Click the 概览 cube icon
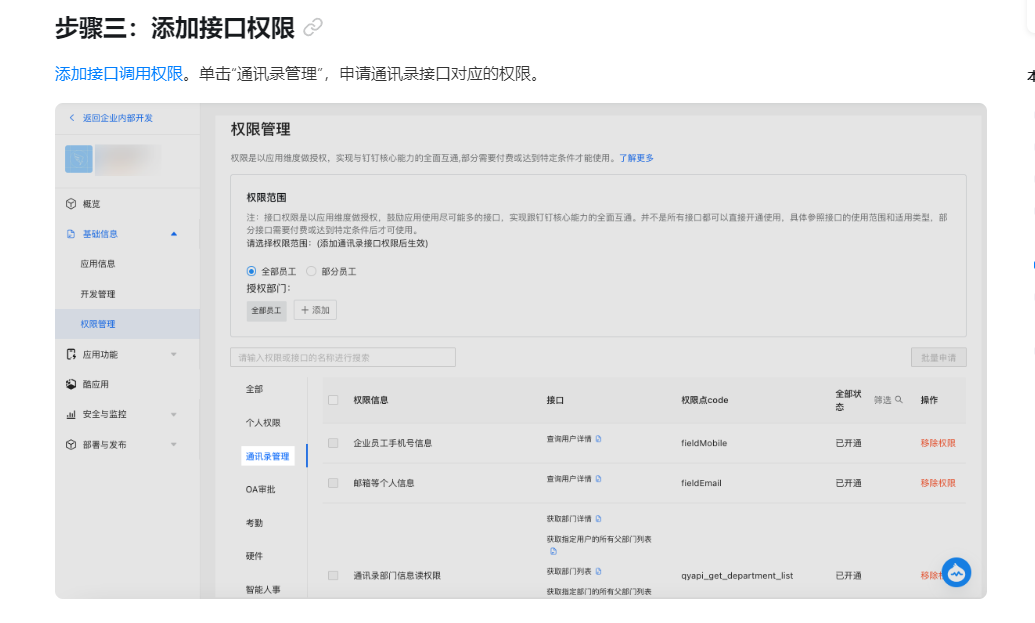Image resolution: width=1035 pixels, height=623 pixels. [x=71, y=204]
